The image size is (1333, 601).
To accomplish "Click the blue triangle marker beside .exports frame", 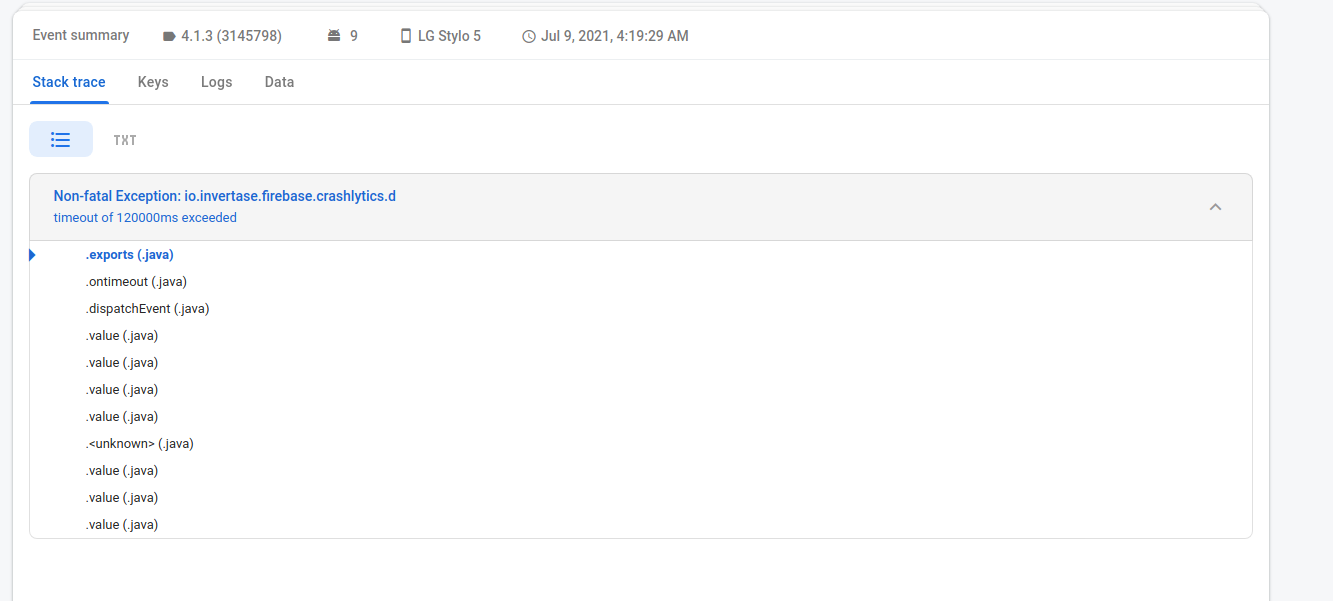I will click(x=32, y=254).
